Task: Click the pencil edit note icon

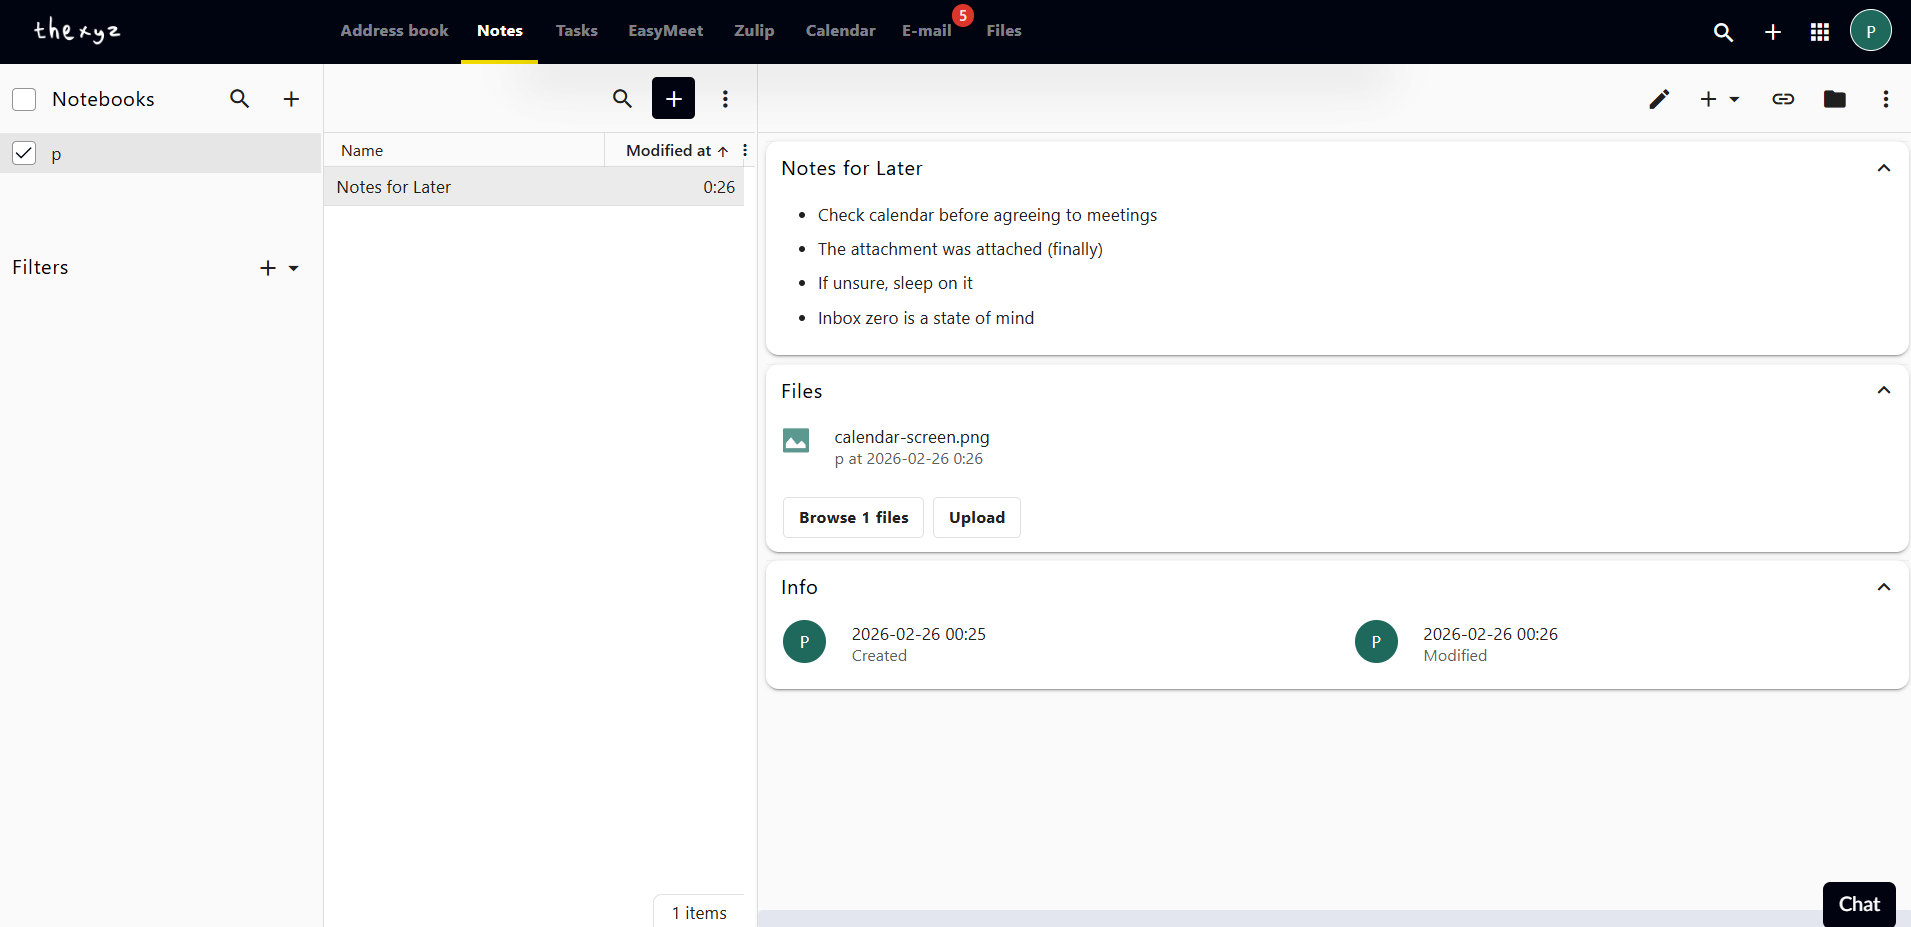Action: [1659, 99]
